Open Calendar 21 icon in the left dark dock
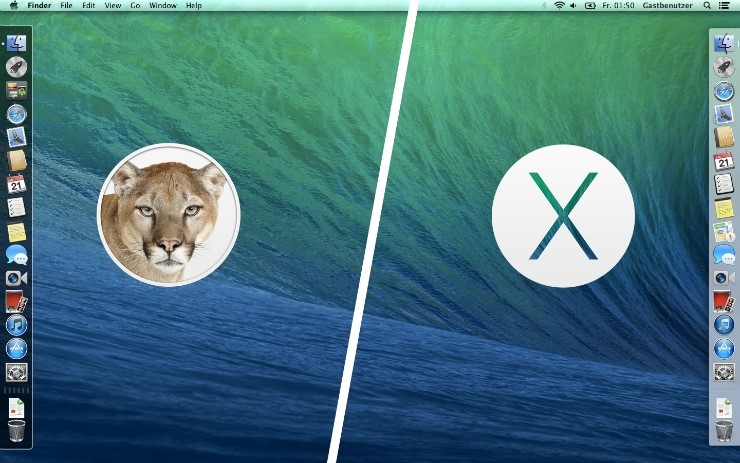 [x=17, y=184]
